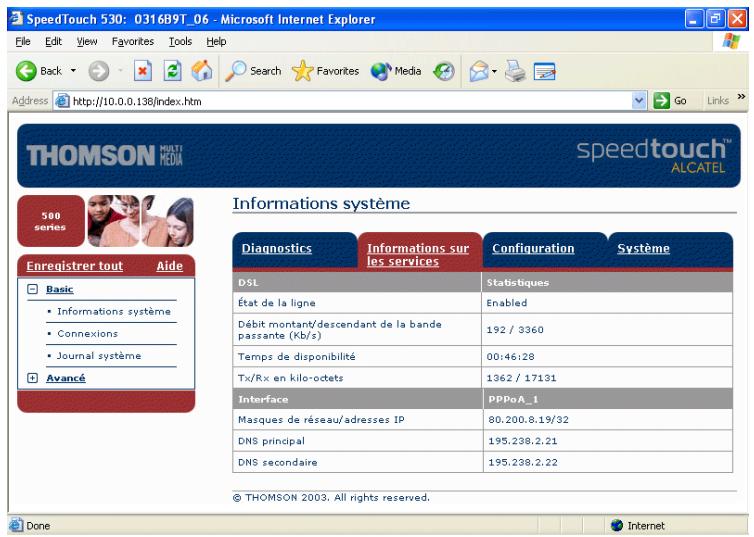The image size is (754, 537).
Task: Open the View menu
Action: pos(87,41)
